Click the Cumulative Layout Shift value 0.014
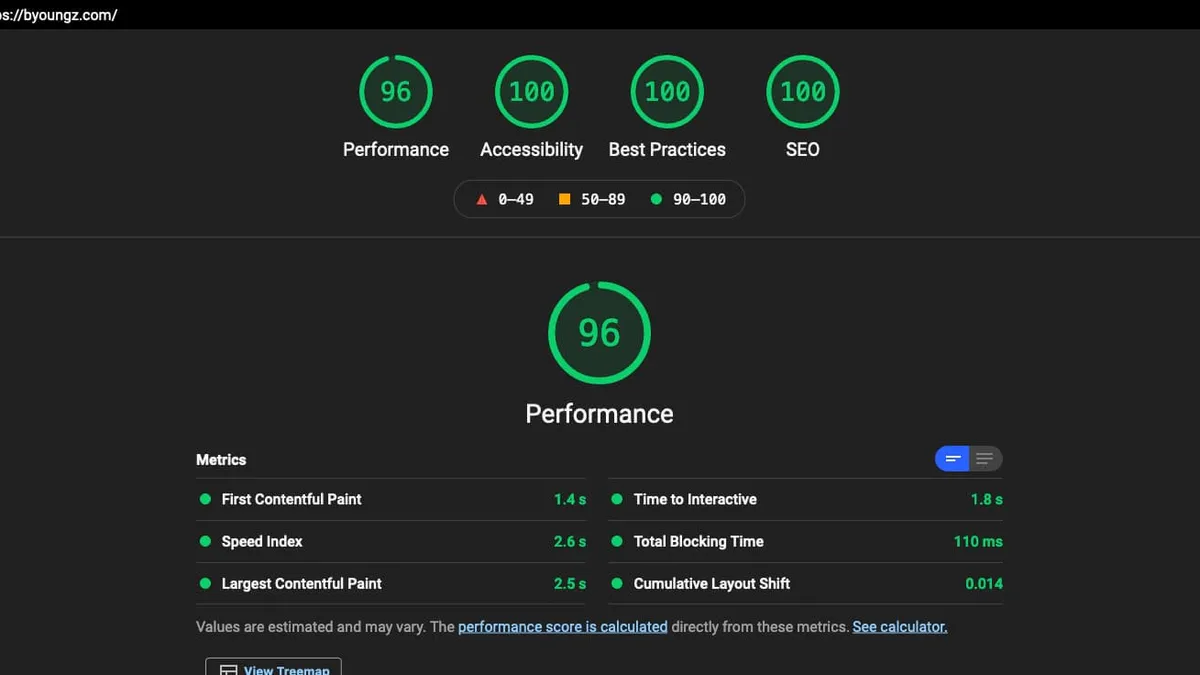 point(984,583)
